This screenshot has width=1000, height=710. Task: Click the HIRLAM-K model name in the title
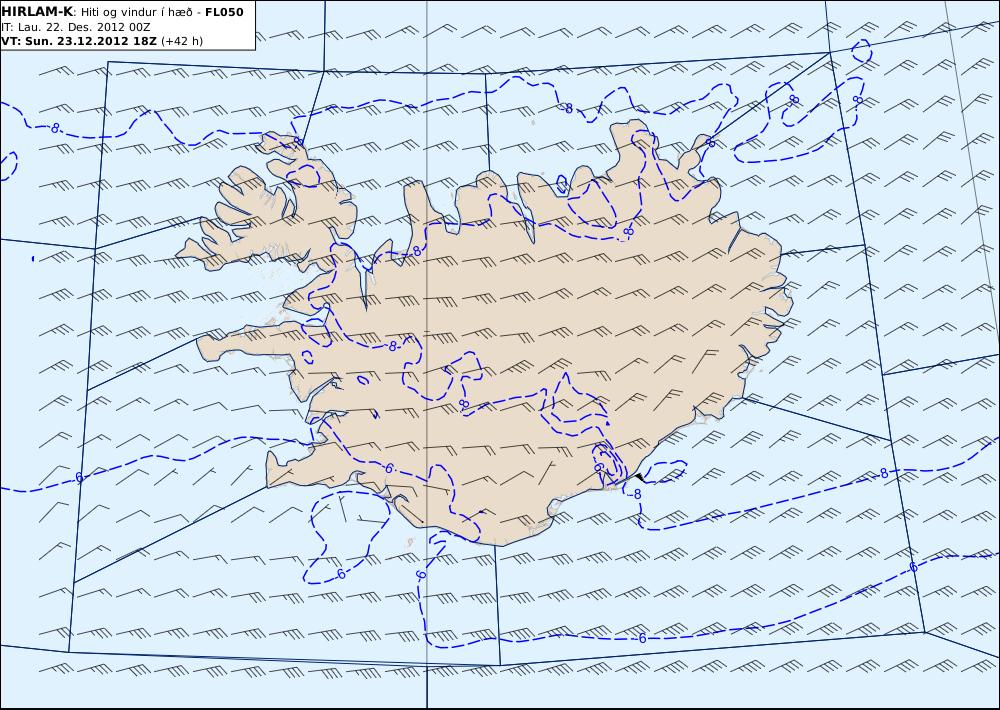point(37,12)
